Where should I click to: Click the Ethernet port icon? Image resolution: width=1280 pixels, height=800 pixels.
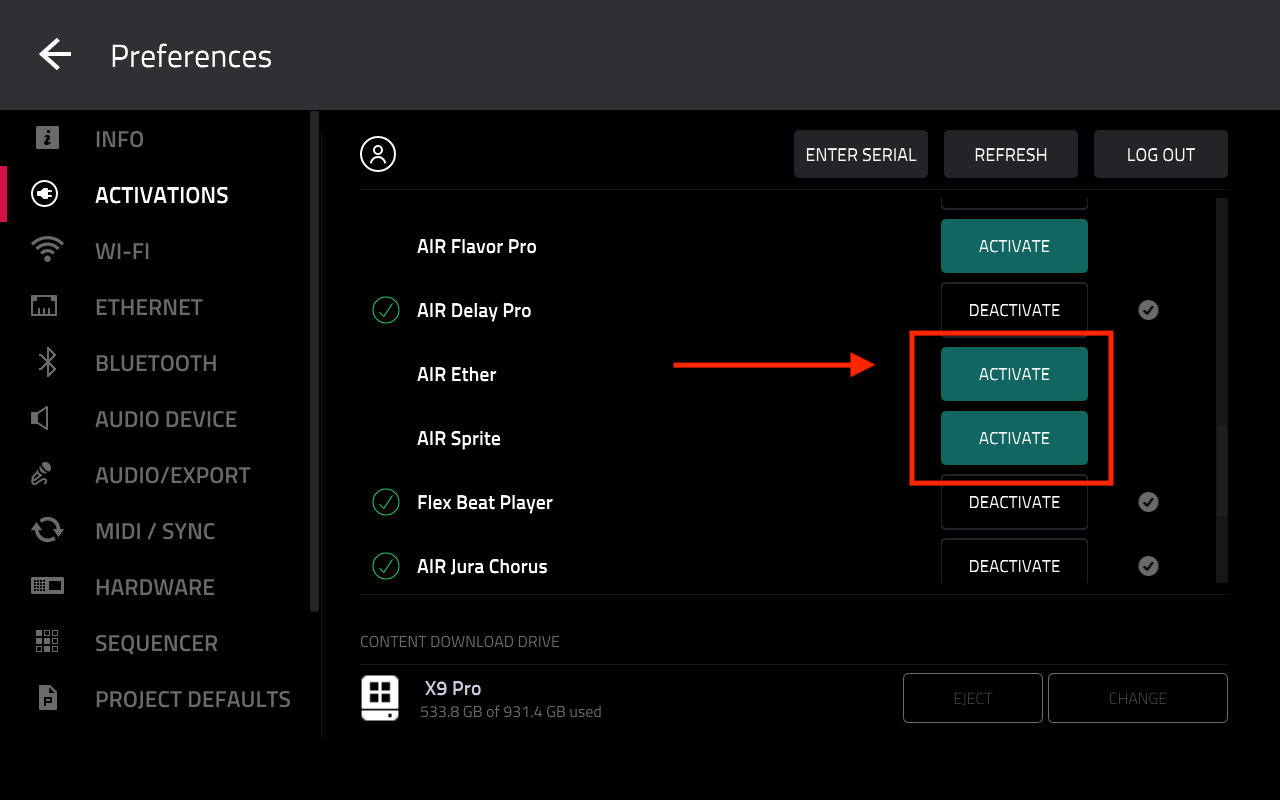pyautogui.click(x=45, y=306)
